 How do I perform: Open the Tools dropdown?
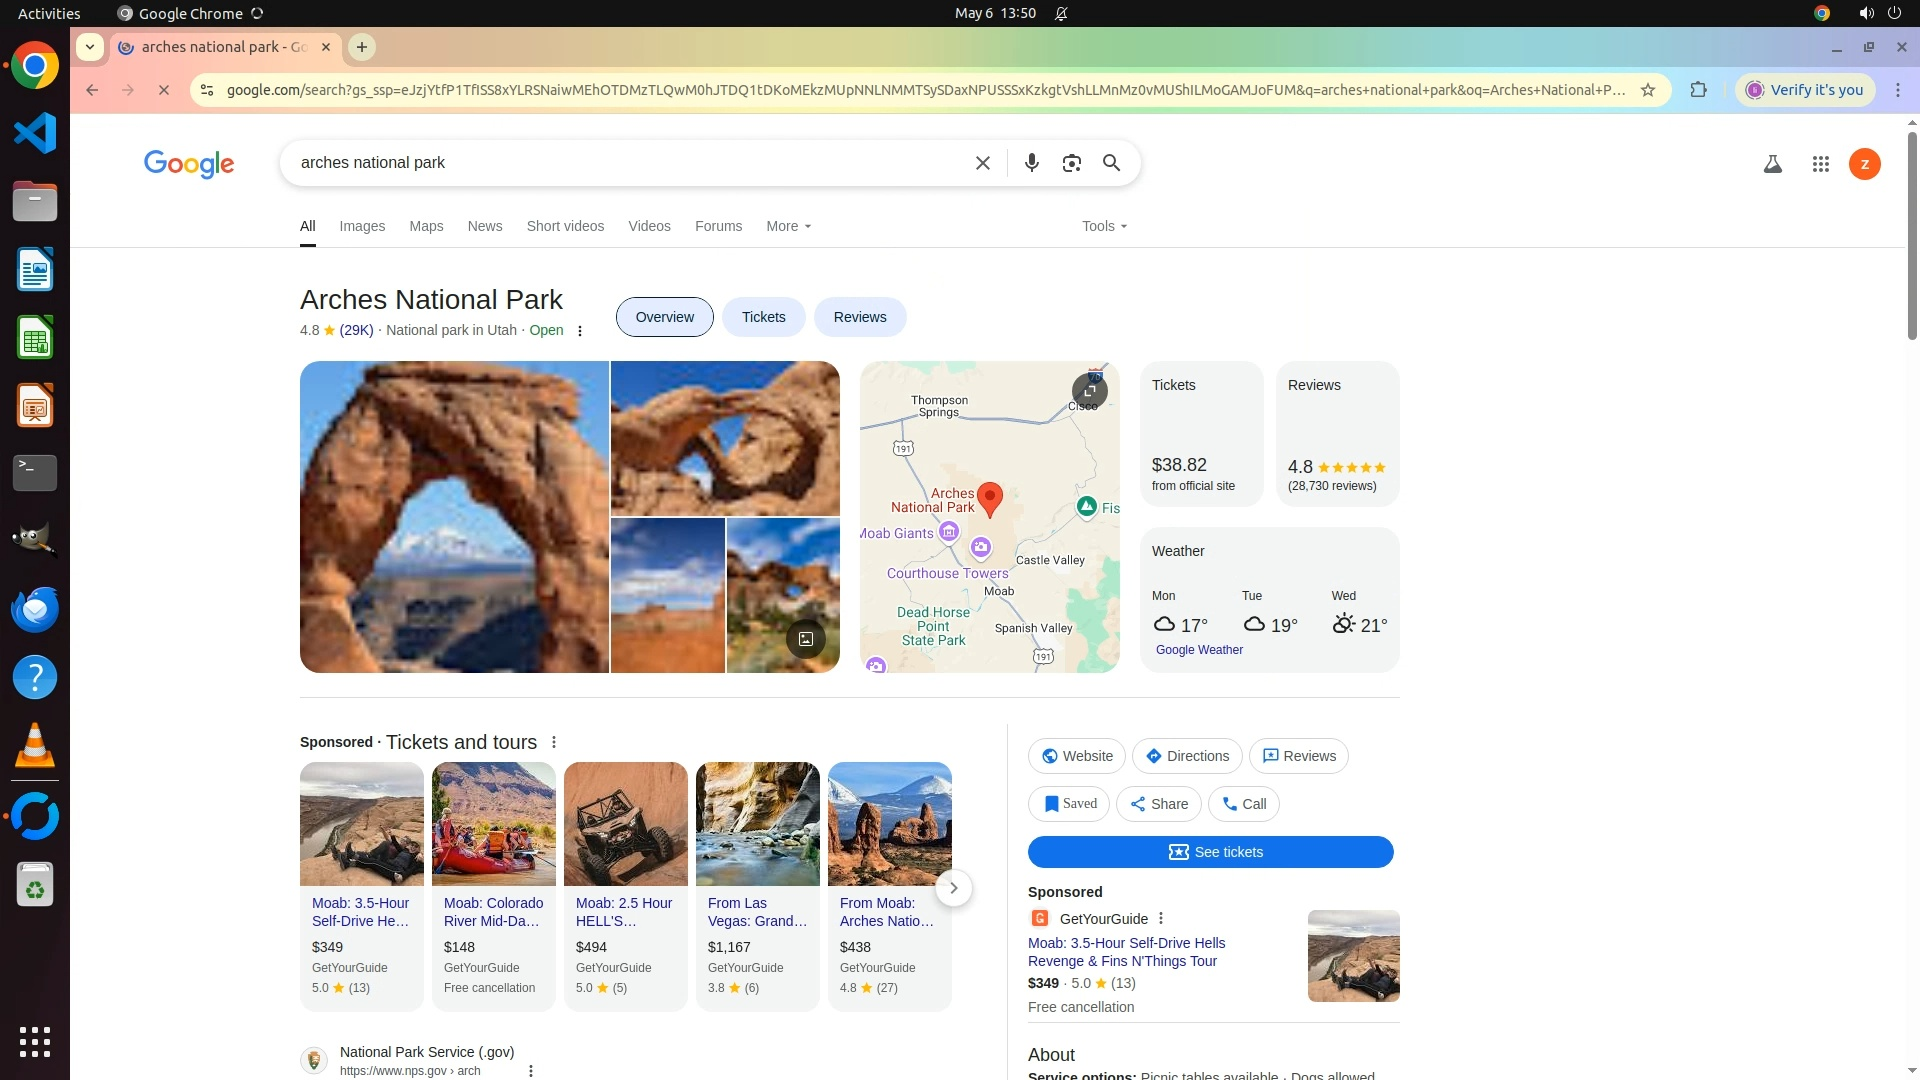coord(1104,226)
